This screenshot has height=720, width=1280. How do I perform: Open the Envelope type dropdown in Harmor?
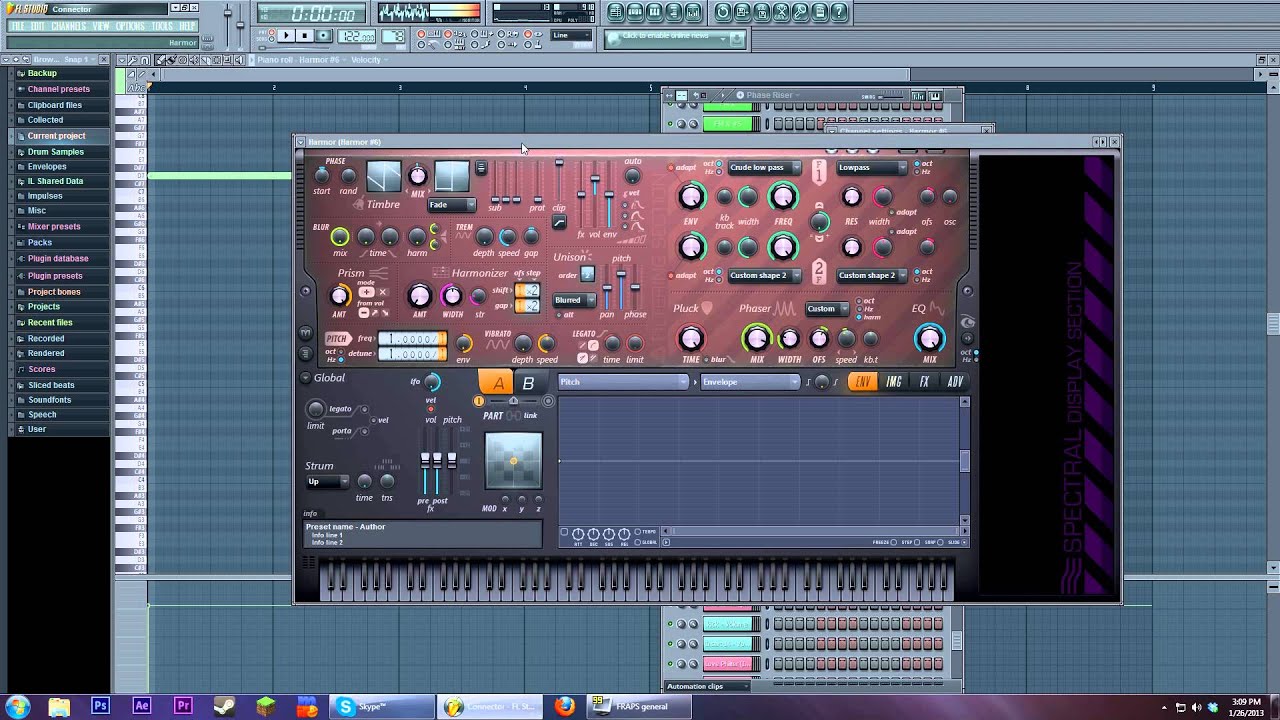point(750,382)
